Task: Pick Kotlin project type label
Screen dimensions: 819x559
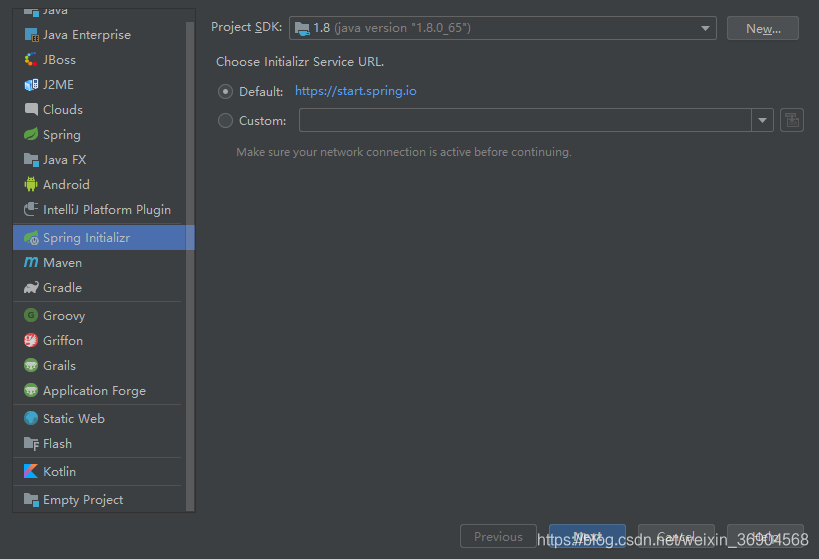Action: (x=59, y=472)
